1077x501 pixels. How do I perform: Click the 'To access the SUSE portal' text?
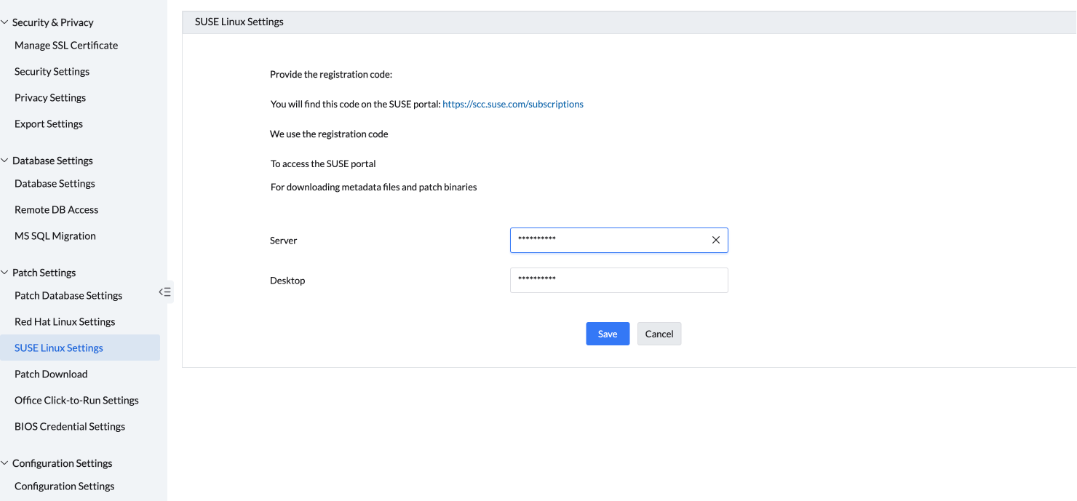323,164
